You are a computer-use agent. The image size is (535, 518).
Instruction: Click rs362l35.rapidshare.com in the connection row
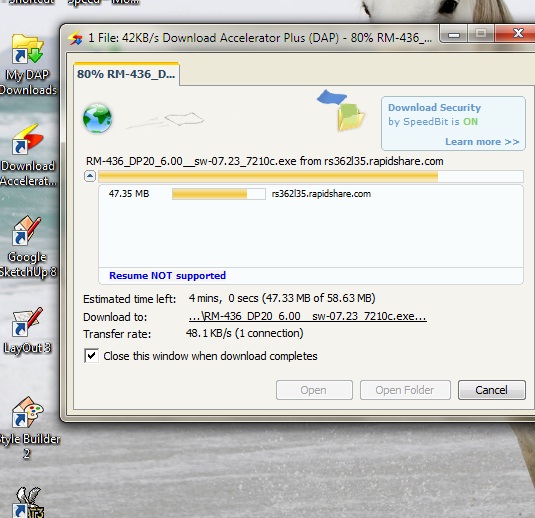[321, 194]
